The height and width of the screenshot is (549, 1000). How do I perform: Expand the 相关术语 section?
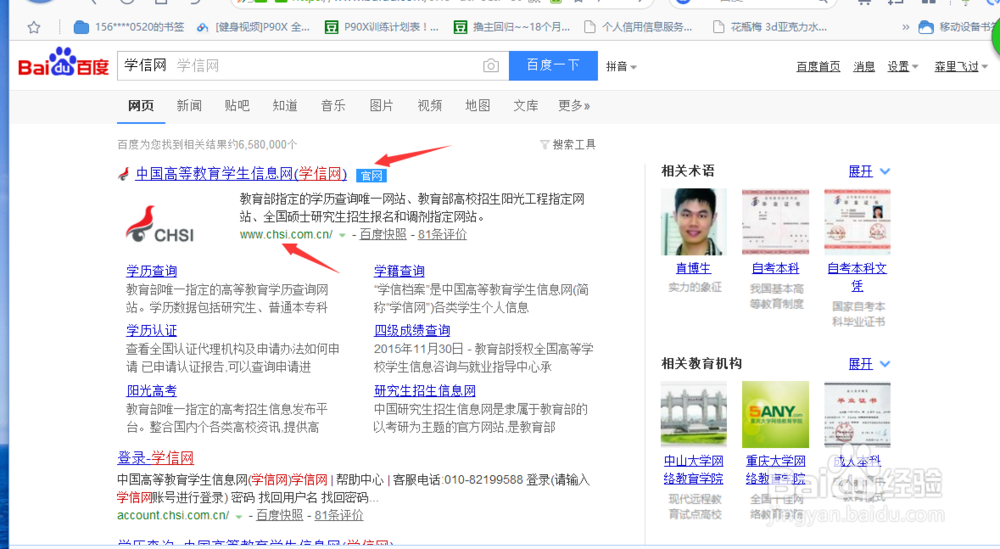869,172
